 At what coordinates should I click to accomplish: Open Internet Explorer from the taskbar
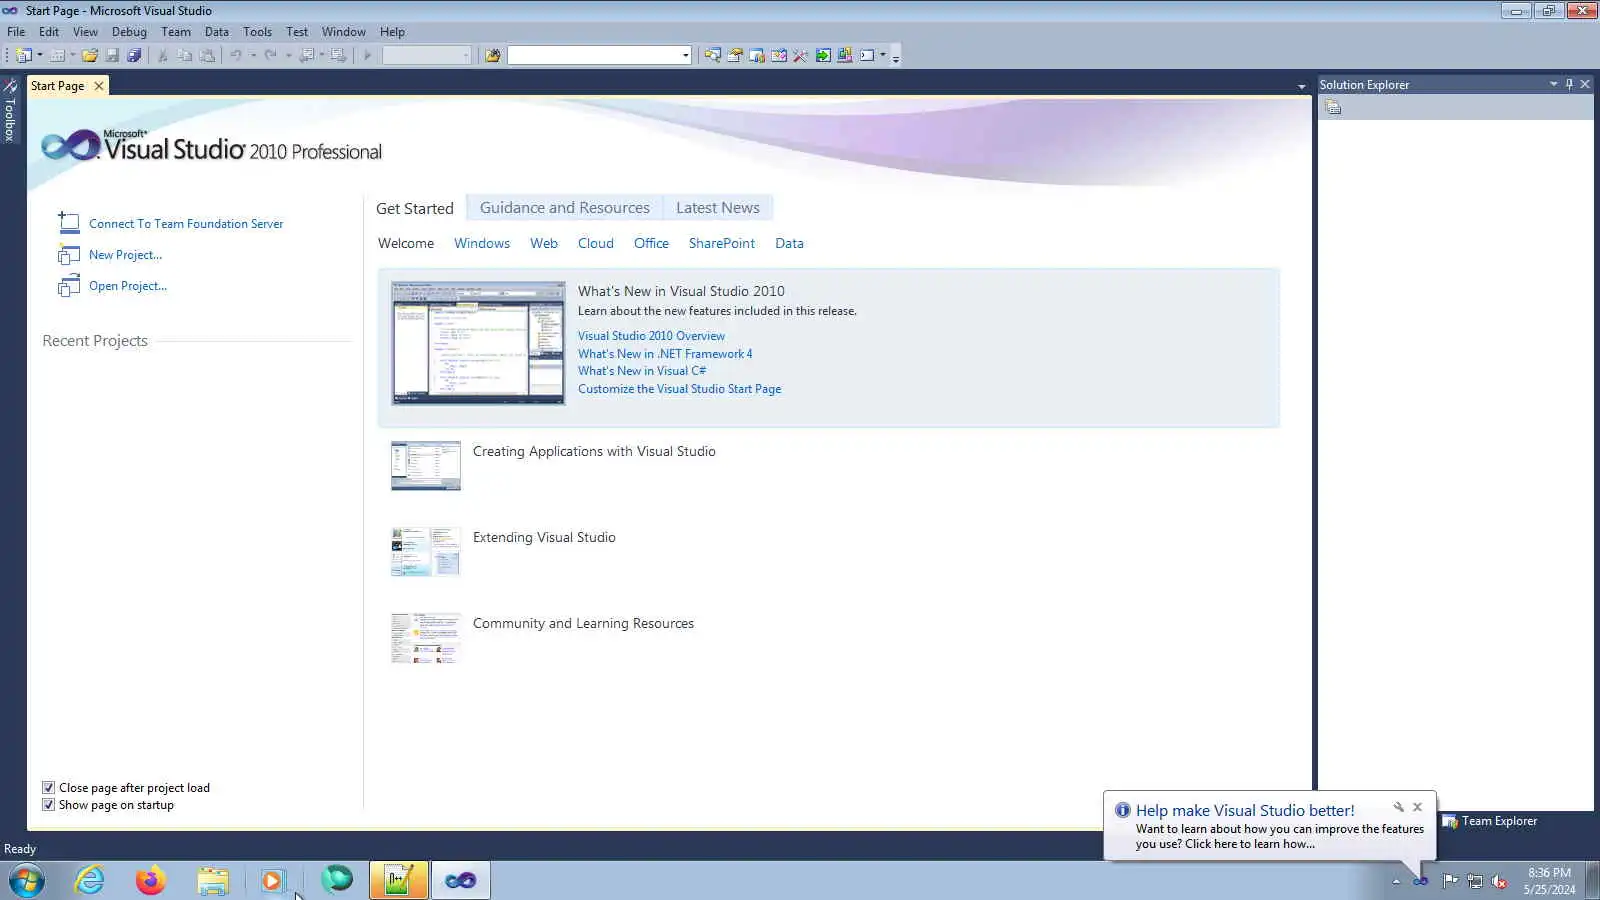pyautogui.click(x=90, y=880)
